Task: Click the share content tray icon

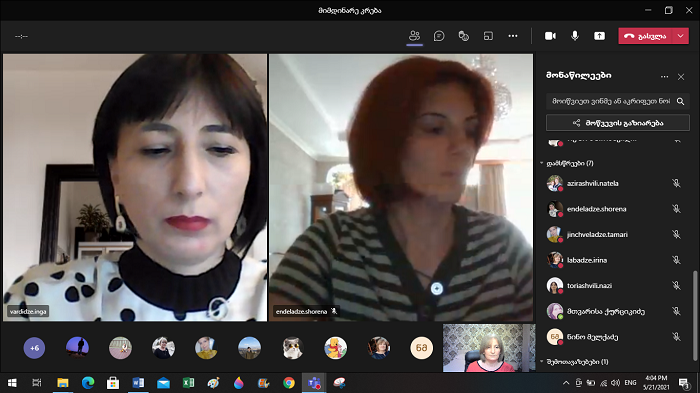Action: click(599, 36)
